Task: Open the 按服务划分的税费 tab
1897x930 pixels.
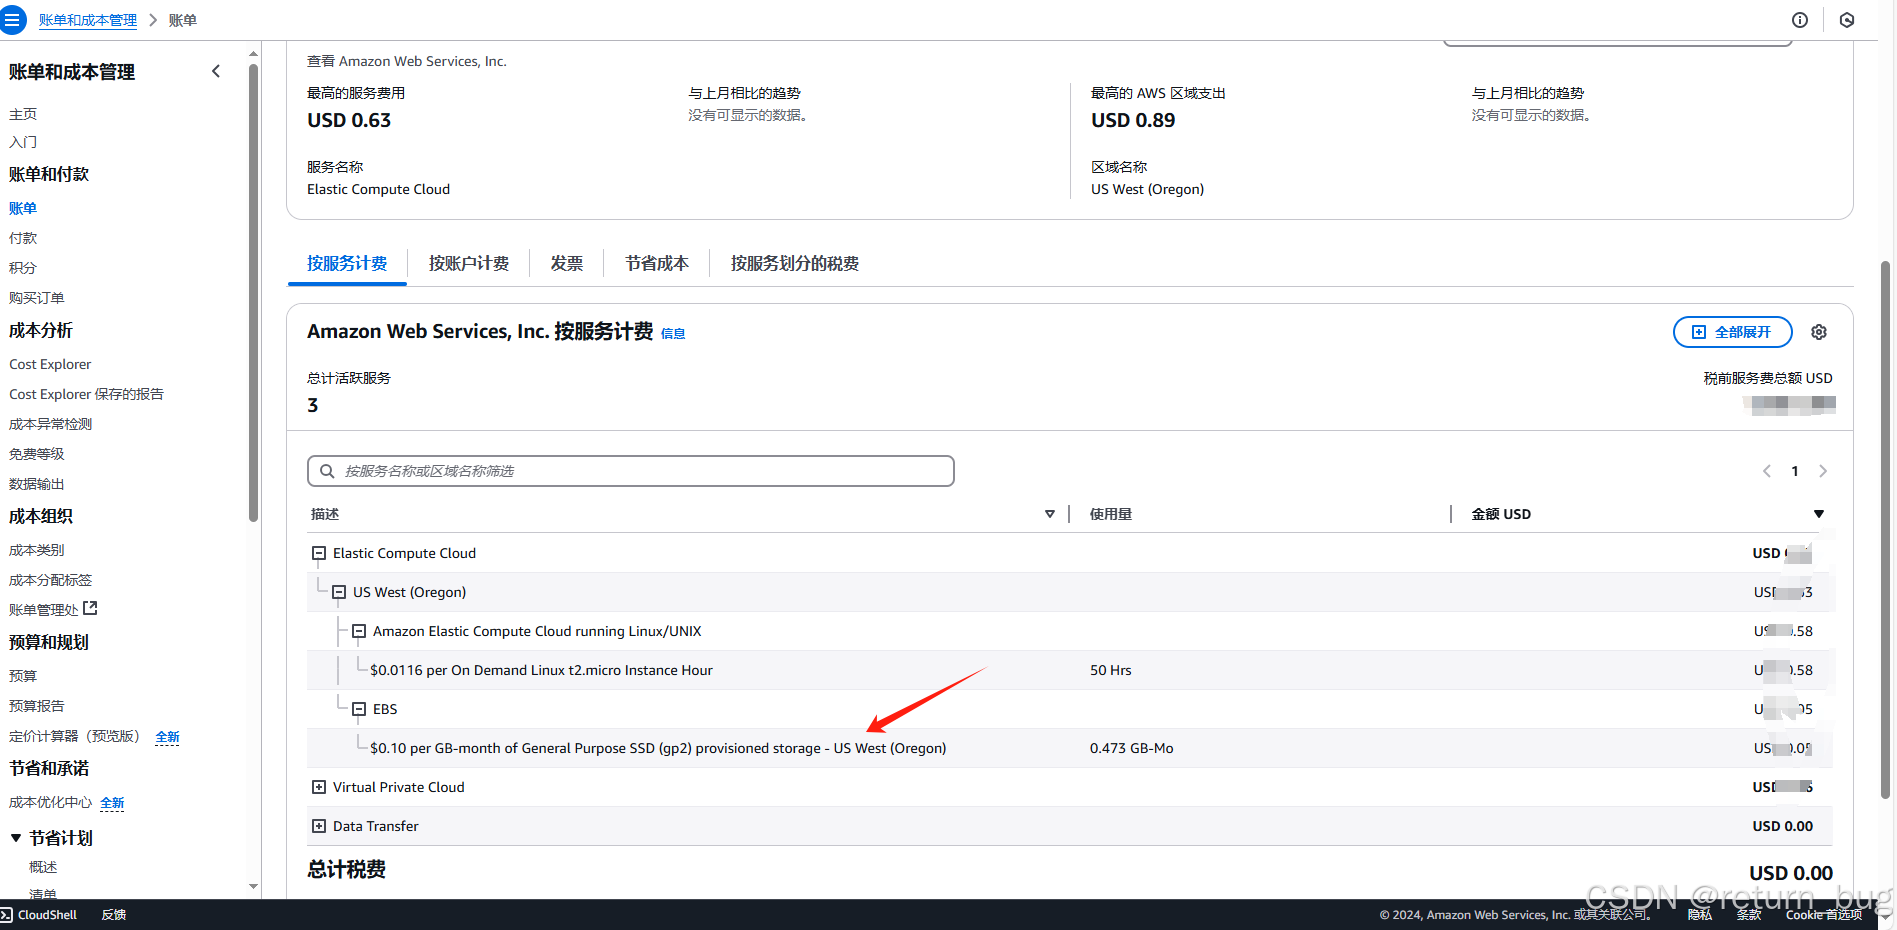Action: [795, 263]
